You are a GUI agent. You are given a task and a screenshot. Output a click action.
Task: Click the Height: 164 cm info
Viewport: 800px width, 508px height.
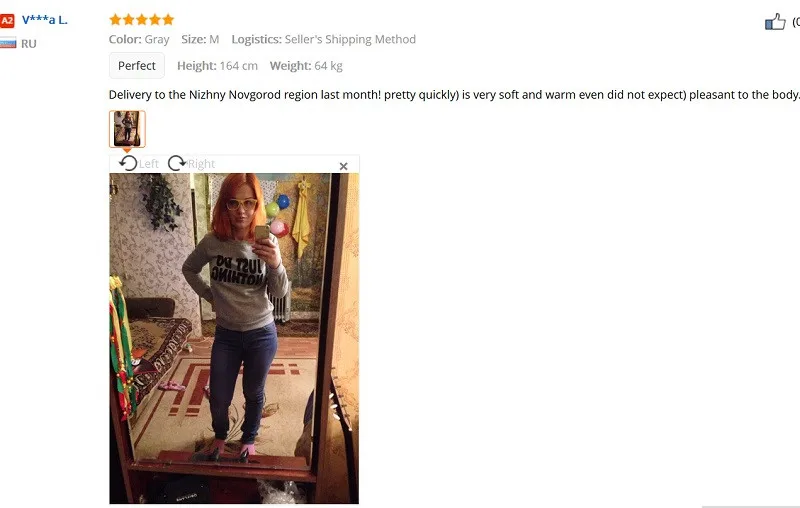coord(217,66)
